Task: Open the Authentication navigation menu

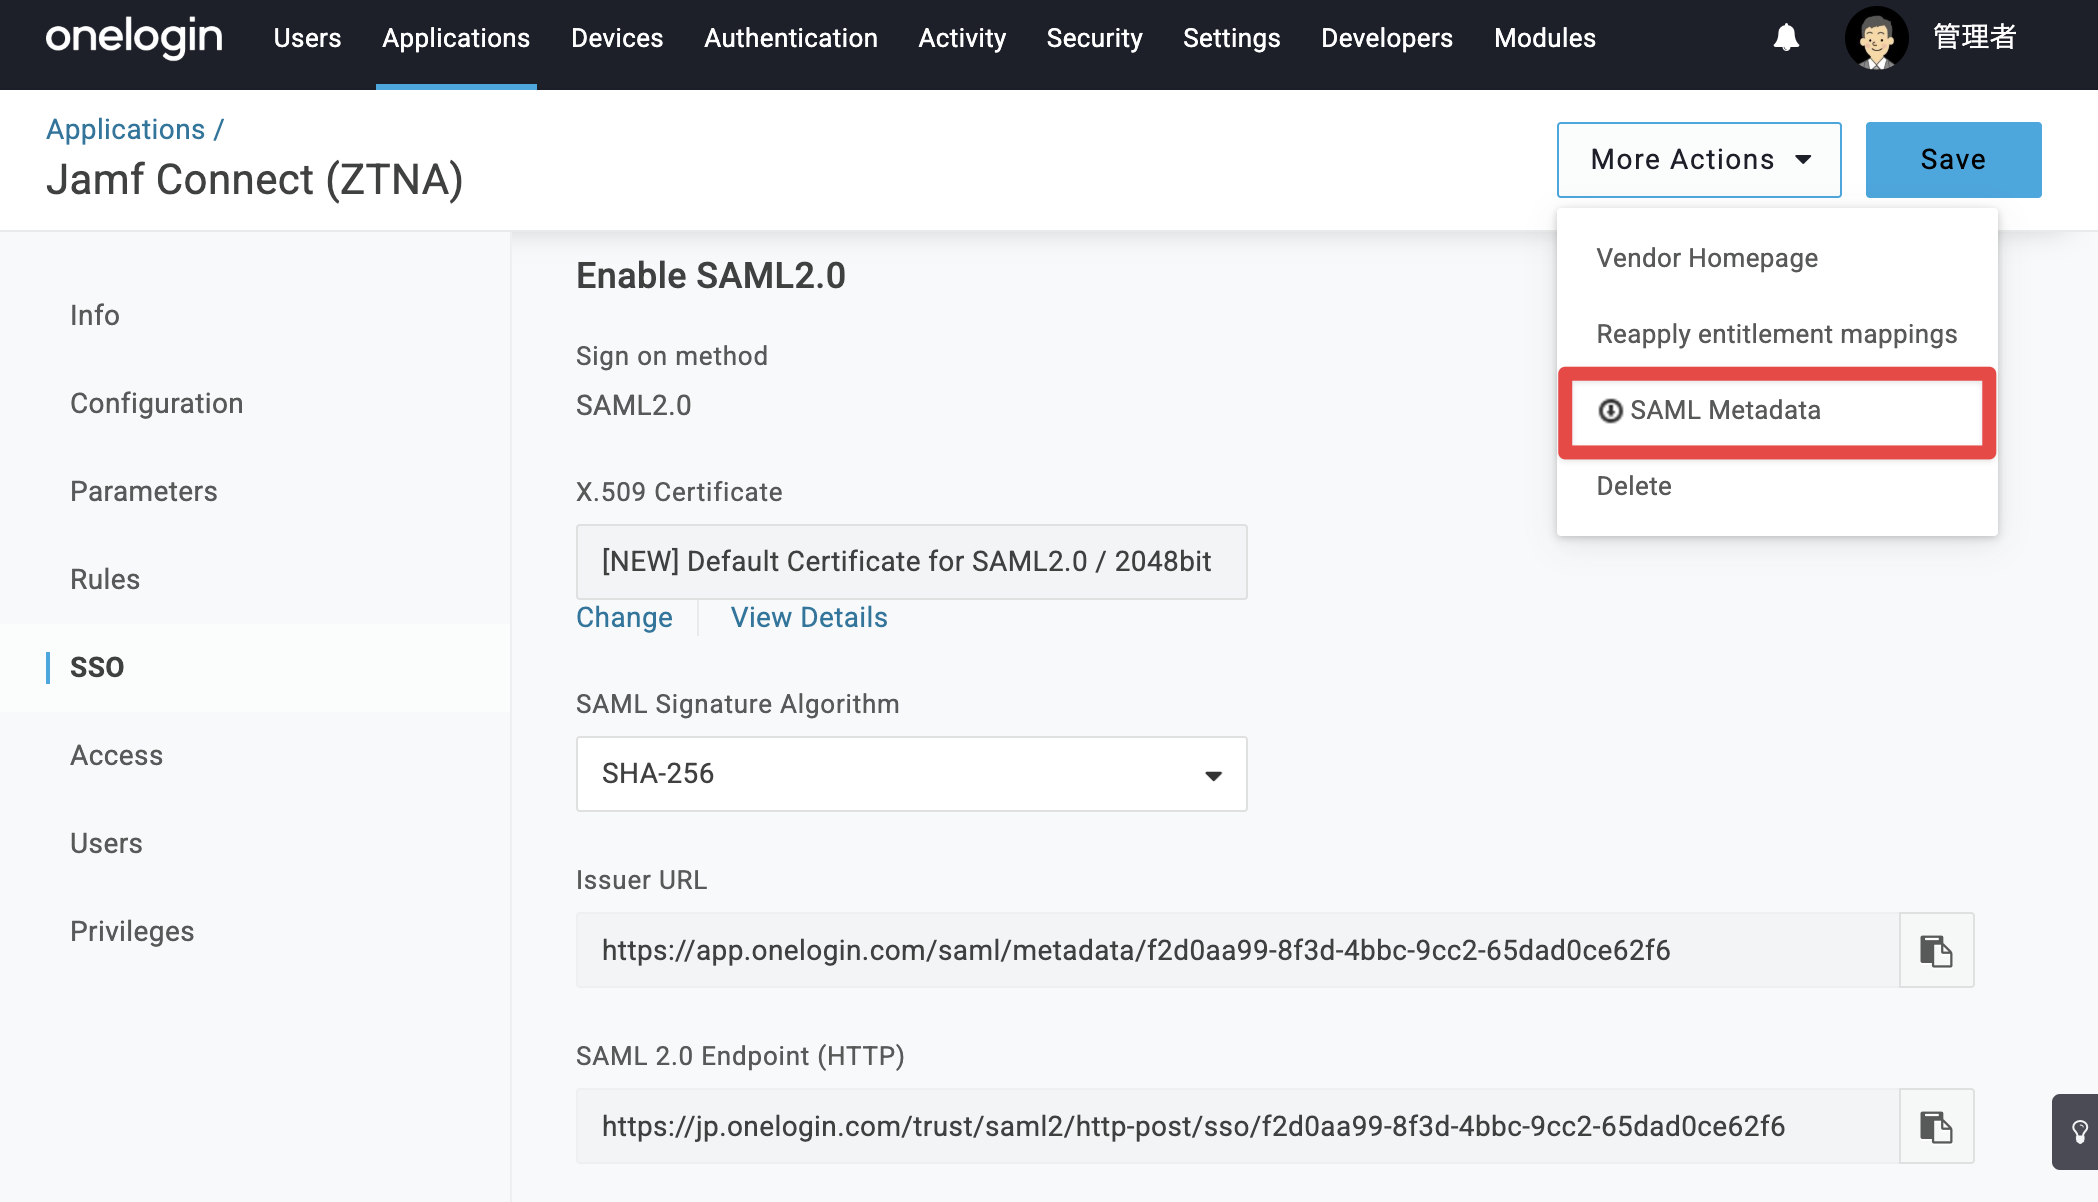Action: click(790, 38)
